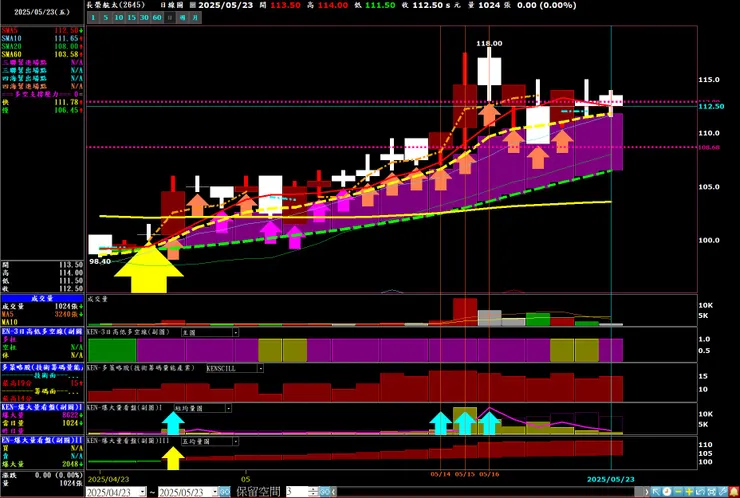Screen dimensions: 740x498
Task: Click the 112.50 price tag on right axis
Action: 711,107
